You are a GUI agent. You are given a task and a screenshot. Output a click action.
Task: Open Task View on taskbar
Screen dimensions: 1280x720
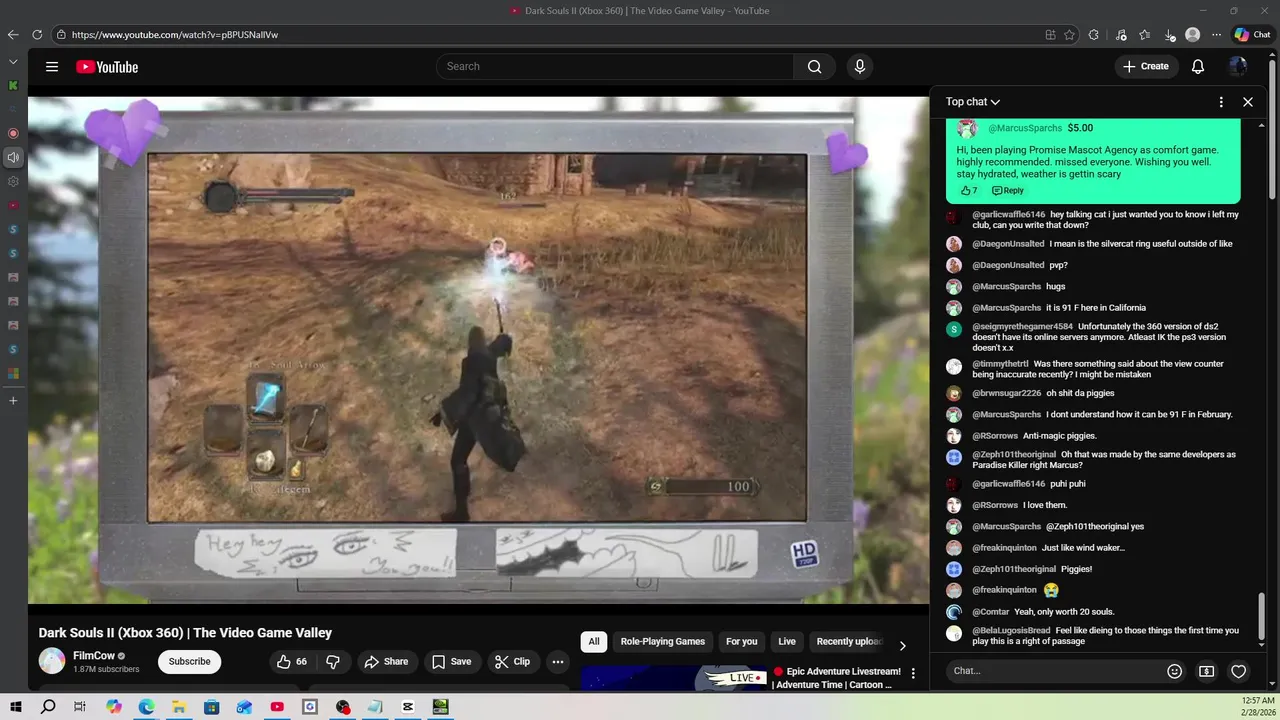tap(80, 707)
